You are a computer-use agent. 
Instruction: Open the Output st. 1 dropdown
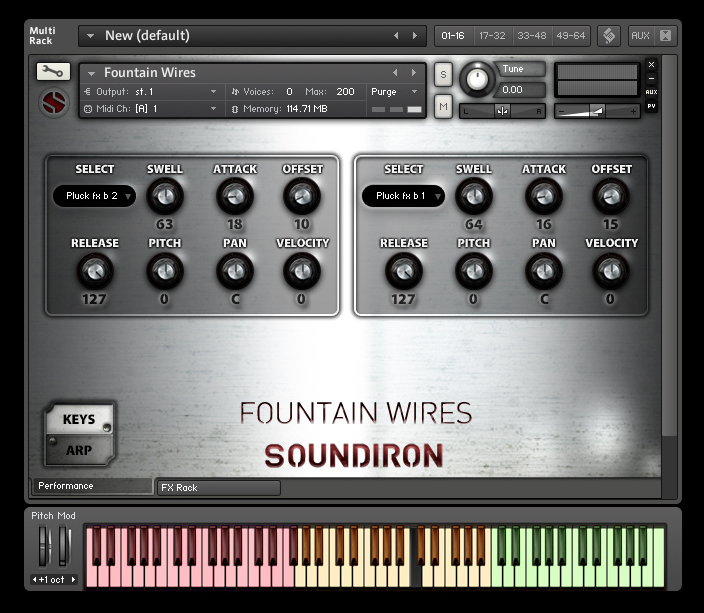click(214, 92)
